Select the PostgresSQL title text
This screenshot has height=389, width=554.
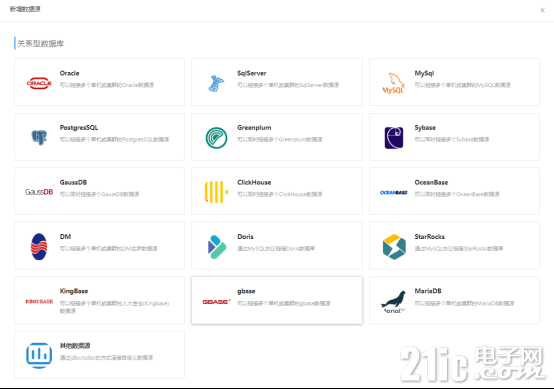point(79,128)
